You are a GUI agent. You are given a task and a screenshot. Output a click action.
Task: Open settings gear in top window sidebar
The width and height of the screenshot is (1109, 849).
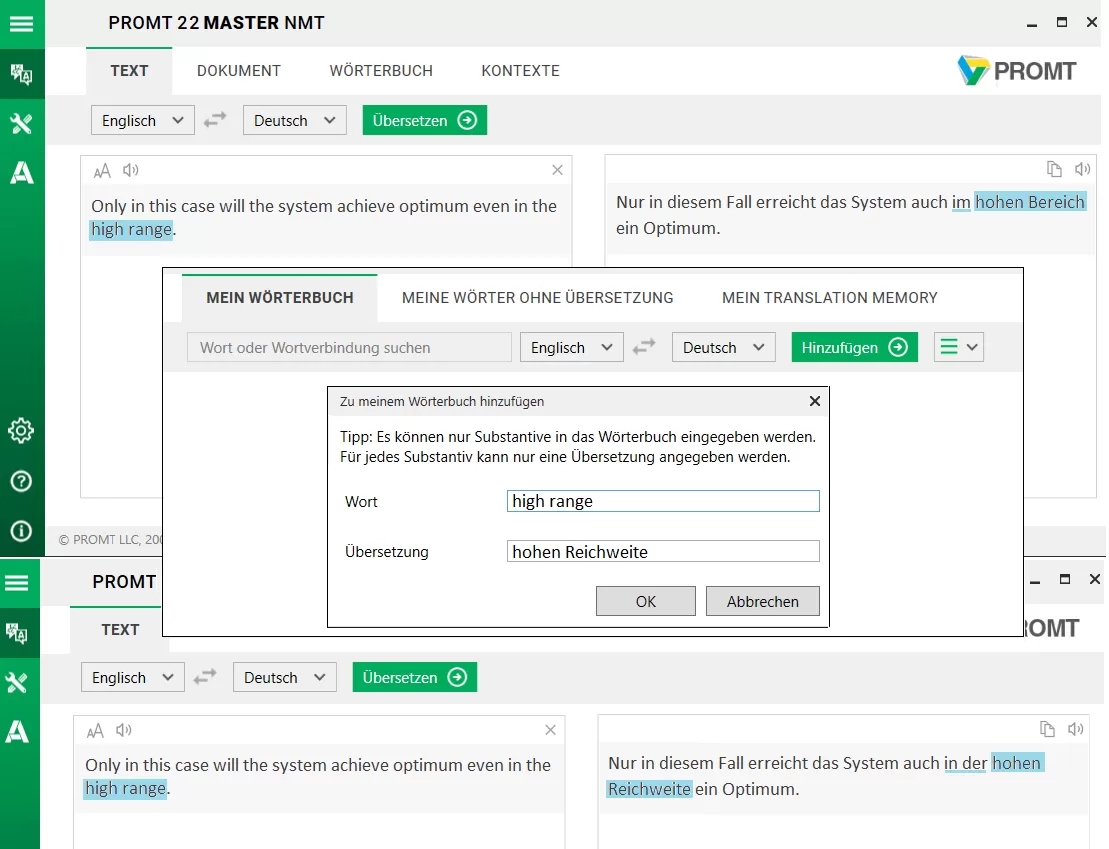click(21, 430)
